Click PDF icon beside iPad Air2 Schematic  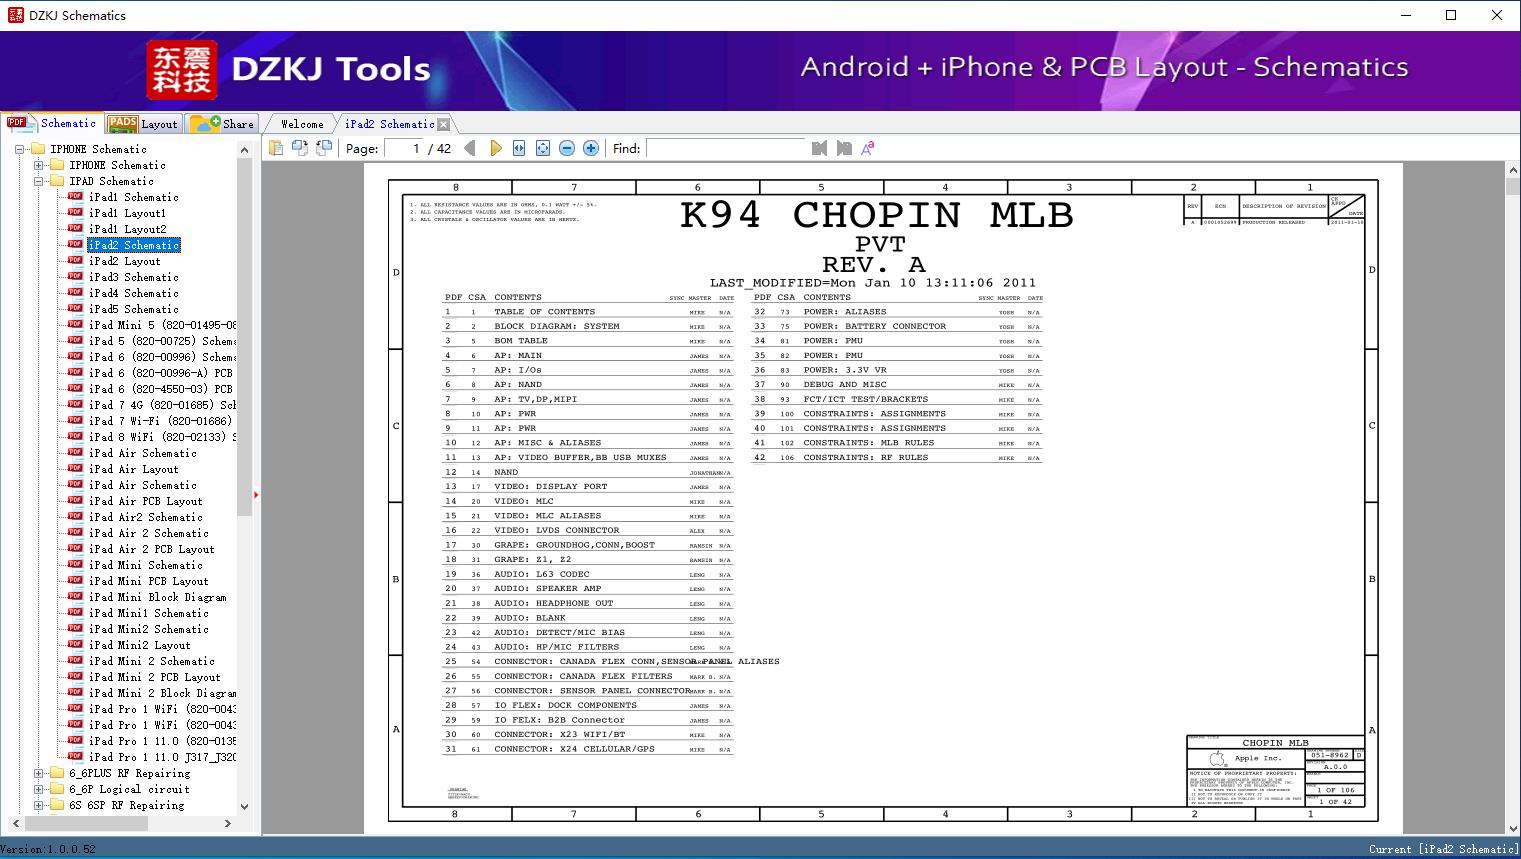[75, 517]
